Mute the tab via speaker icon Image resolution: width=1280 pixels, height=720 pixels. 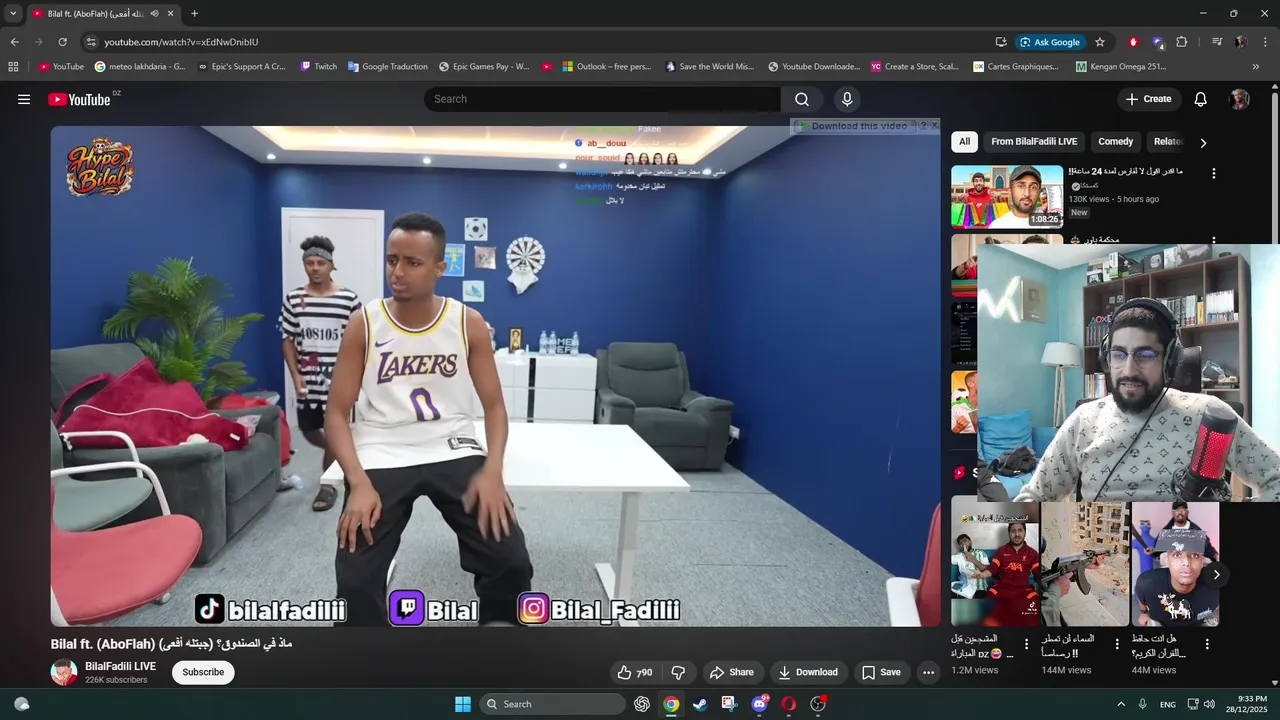[154, 14]
